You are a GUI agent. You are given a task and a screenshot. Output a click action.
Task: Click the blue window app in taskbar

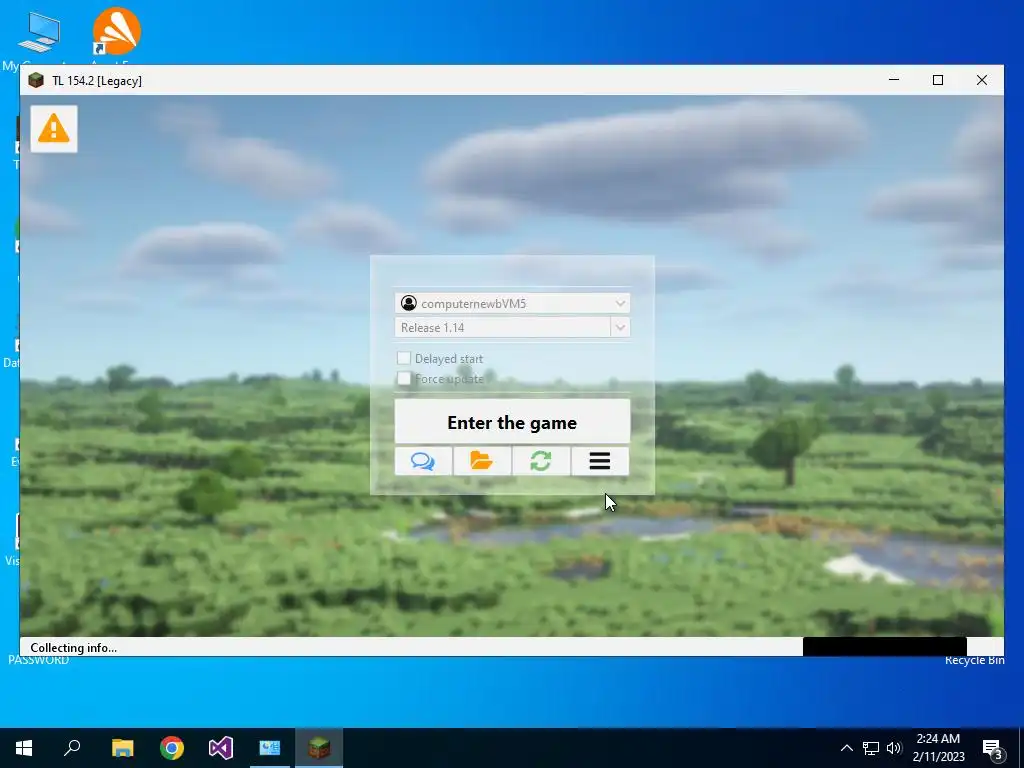click(x=270, y=748)
